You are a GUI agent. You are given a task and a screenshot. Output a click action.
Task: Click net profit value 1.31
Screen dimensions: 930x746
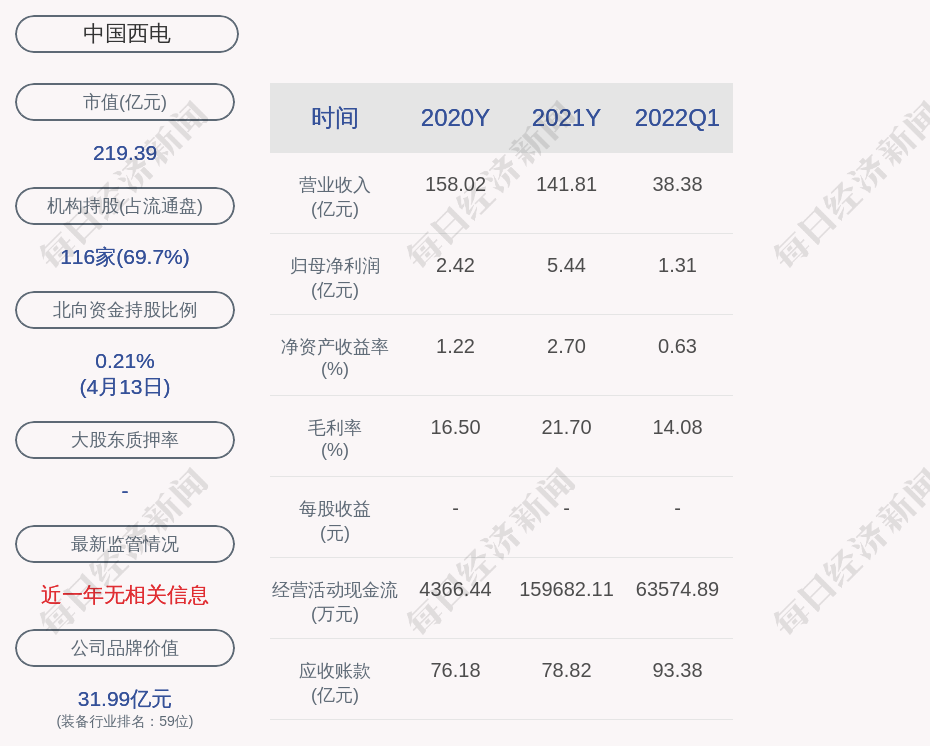tap(677, 265)
